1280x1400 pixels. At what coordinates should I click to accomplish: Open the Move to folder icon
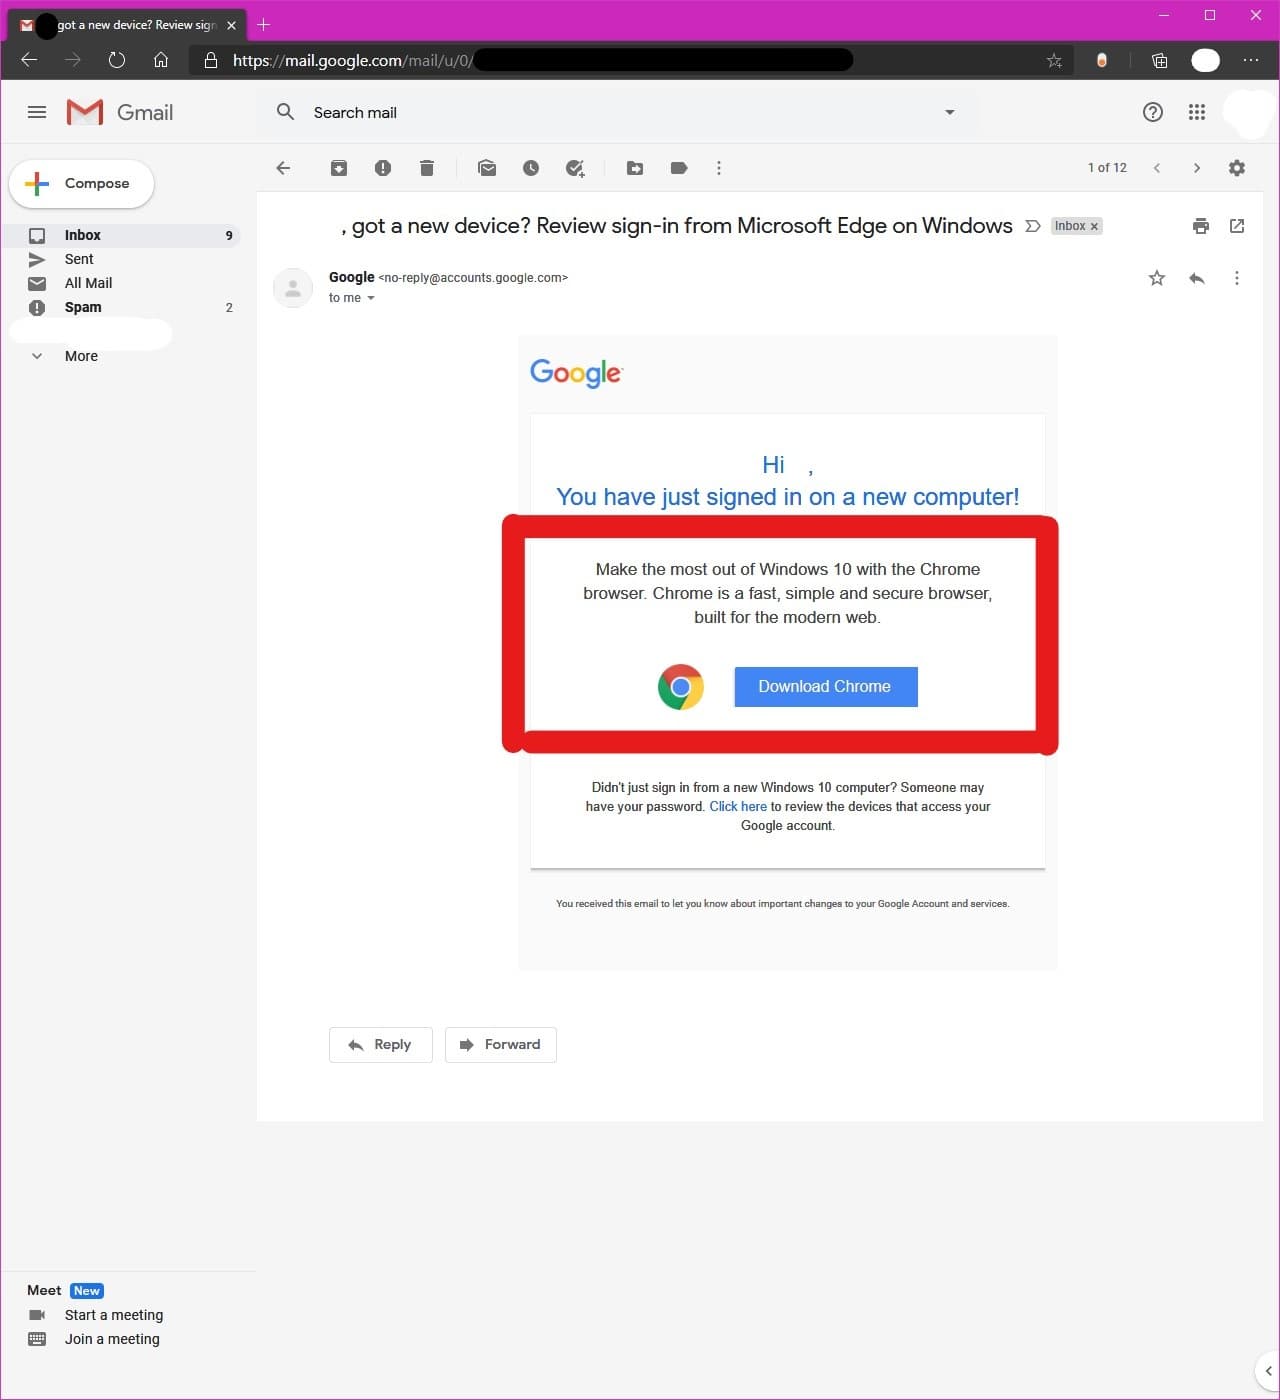point(635,168)
